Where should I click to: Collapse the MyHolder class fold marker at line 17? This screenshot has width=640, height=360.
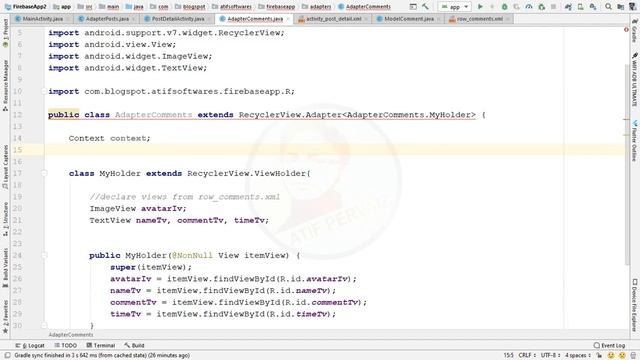click(44, 173)
